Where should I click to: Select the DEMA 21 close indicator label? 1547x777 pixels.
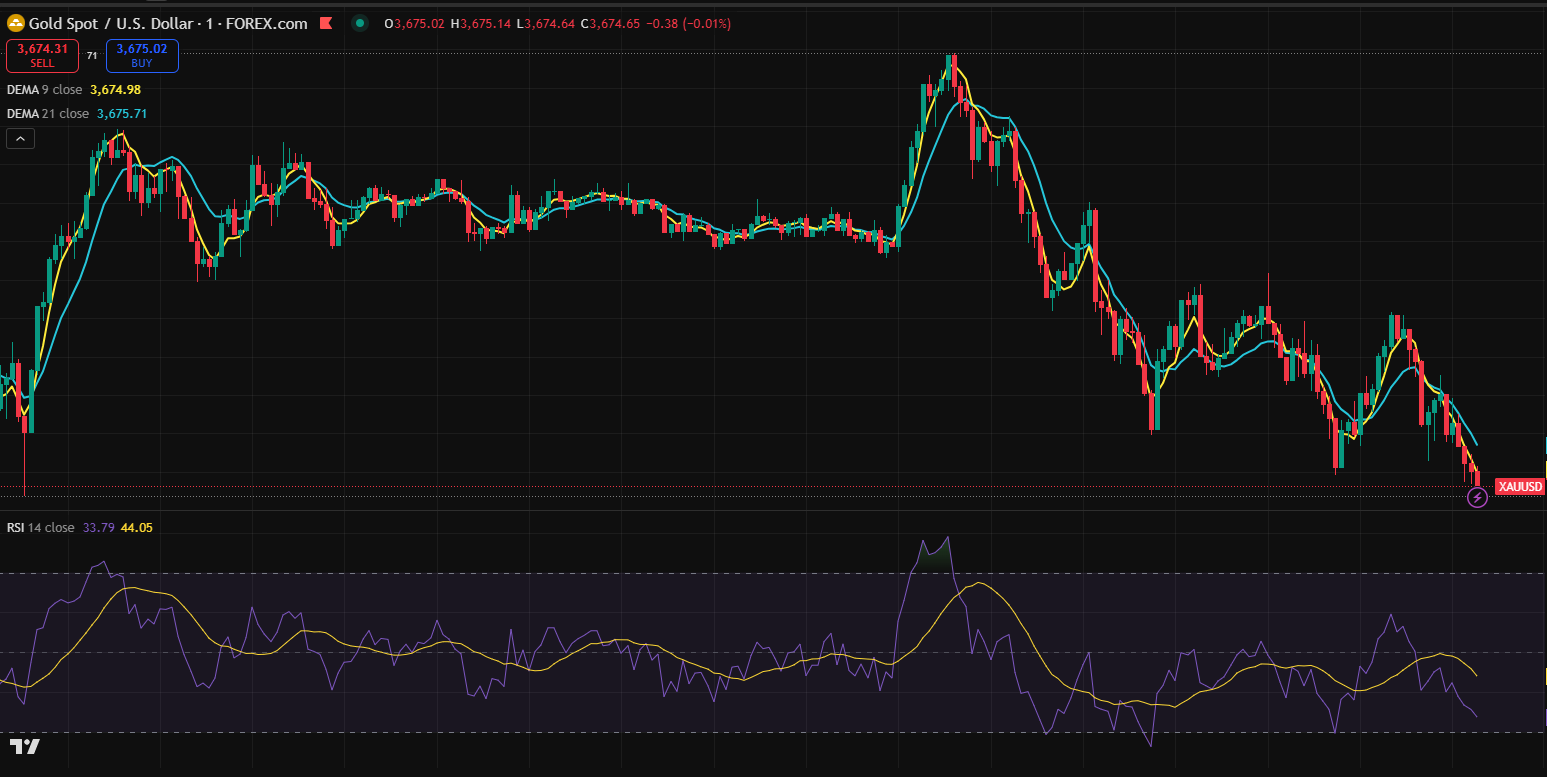pos(48,113)
